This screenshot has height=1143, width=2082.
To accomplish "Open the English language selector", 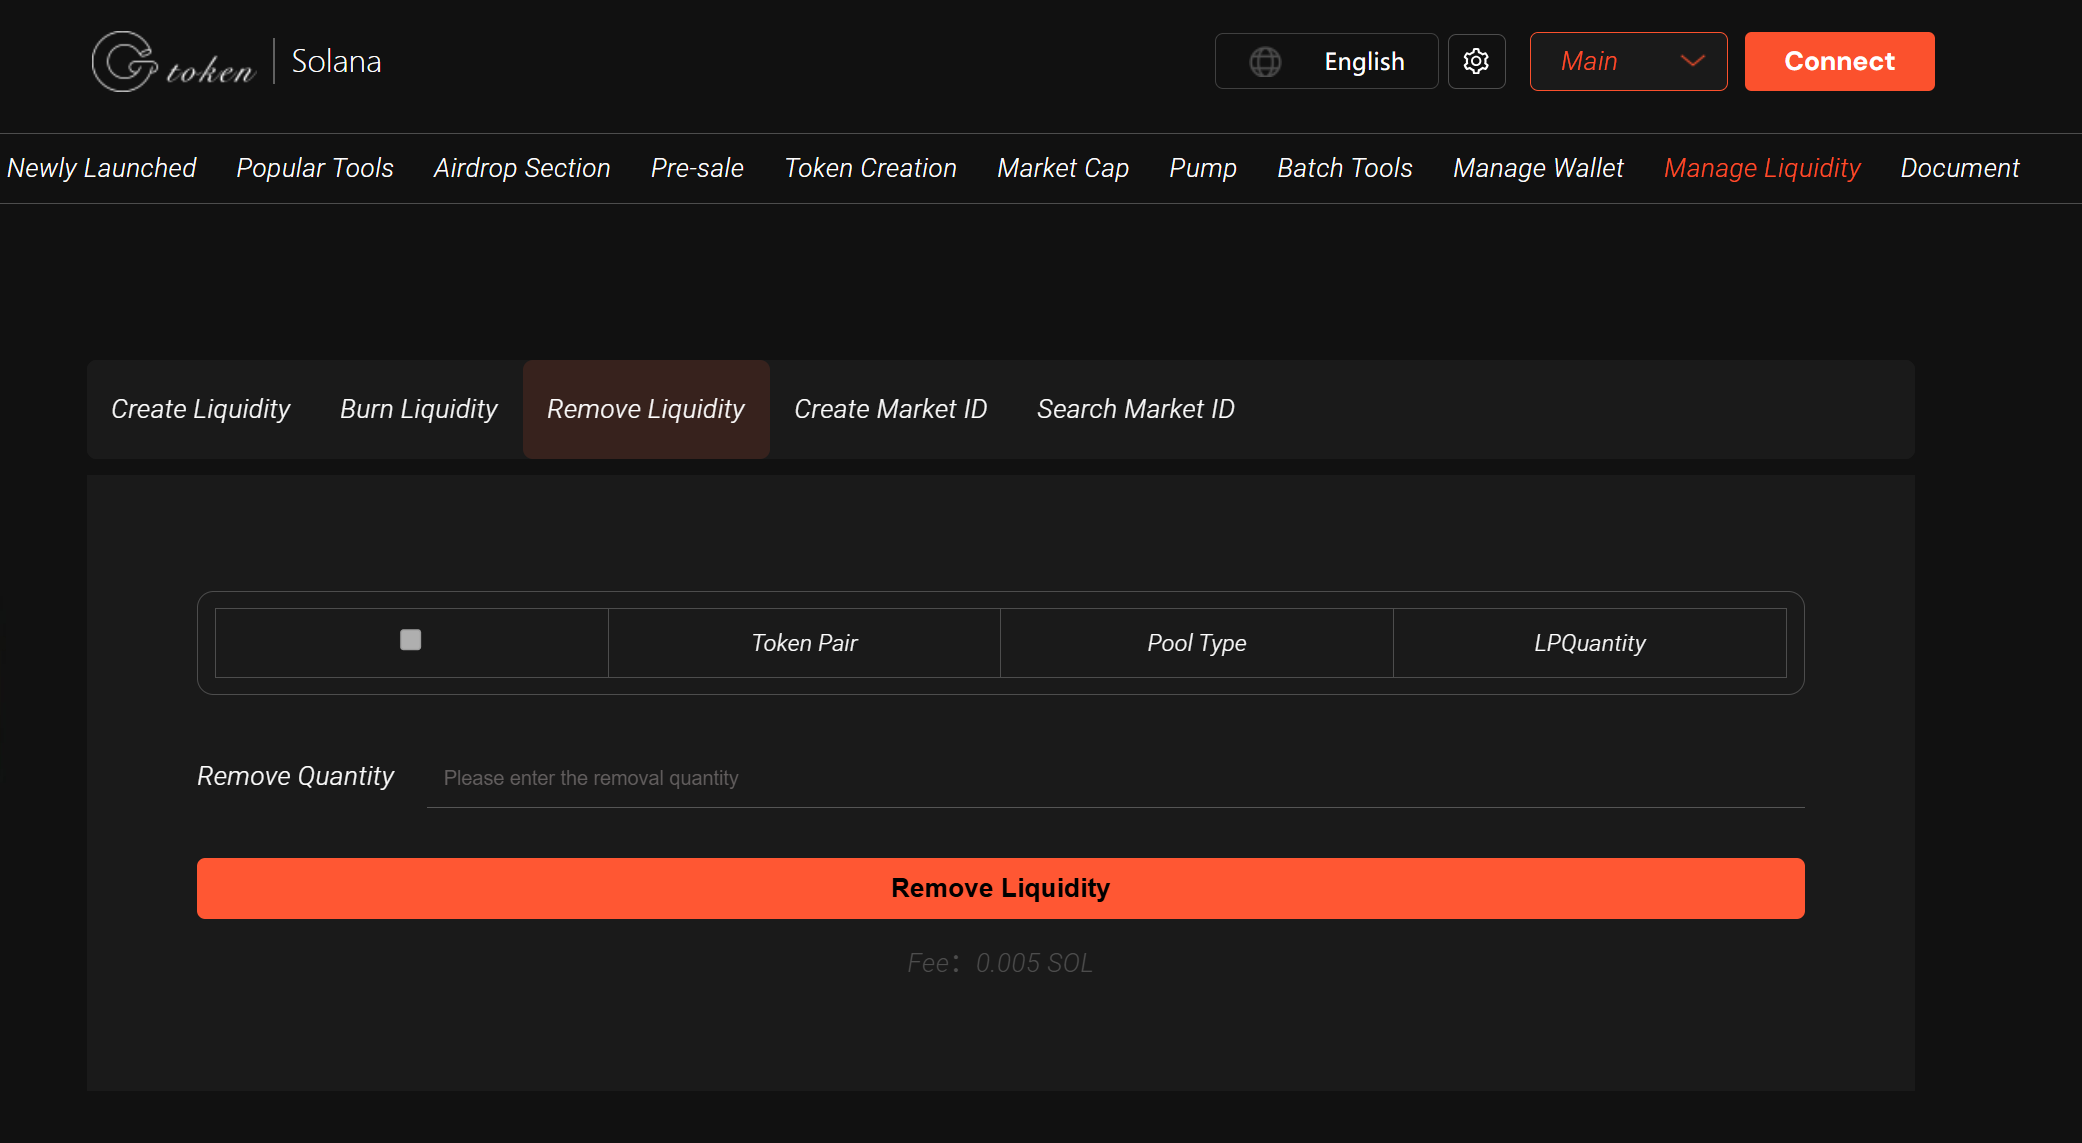I will point(1364,61).
